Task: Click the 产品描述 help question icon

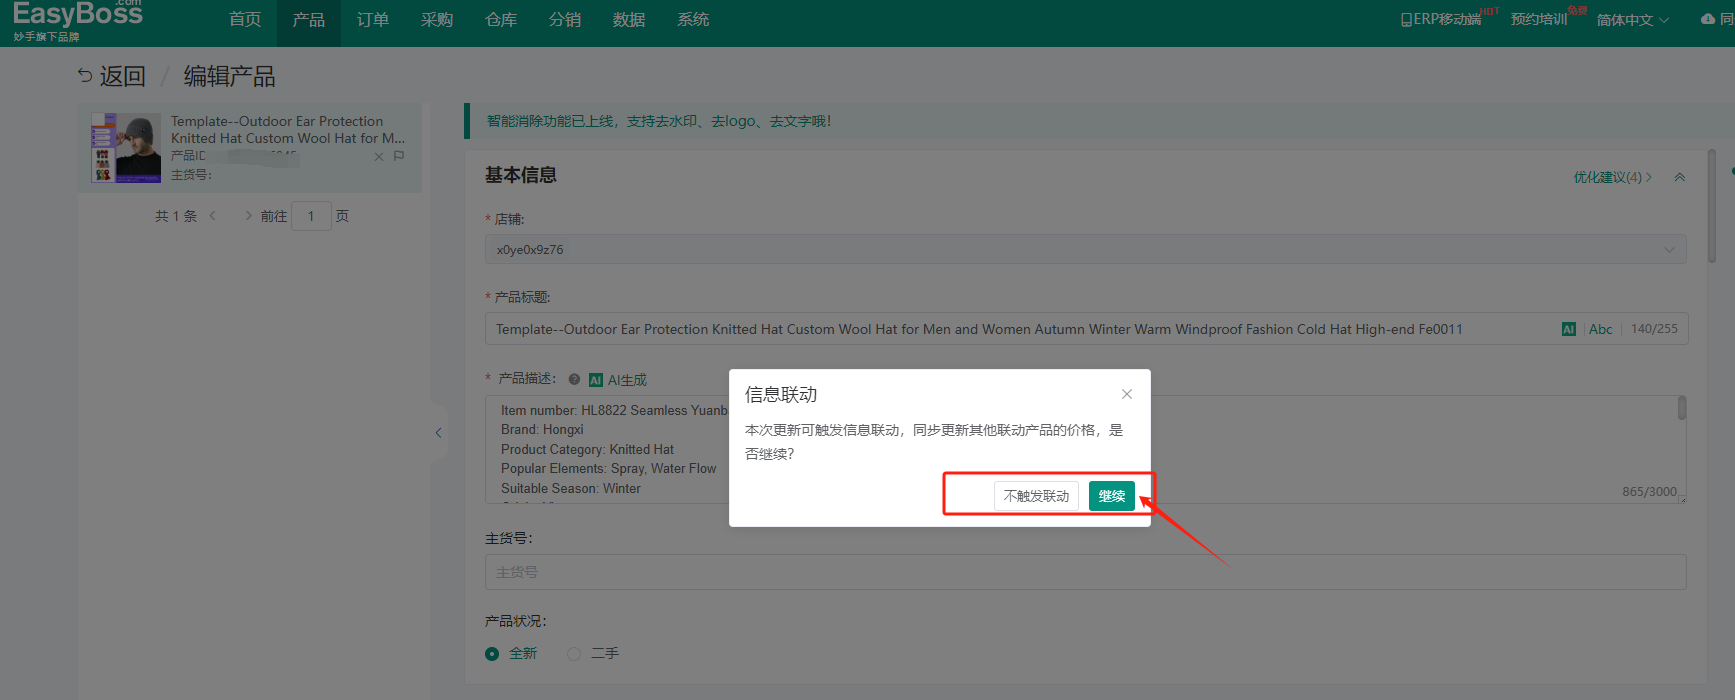Action: pyautogui.click(x=574, y=379)
